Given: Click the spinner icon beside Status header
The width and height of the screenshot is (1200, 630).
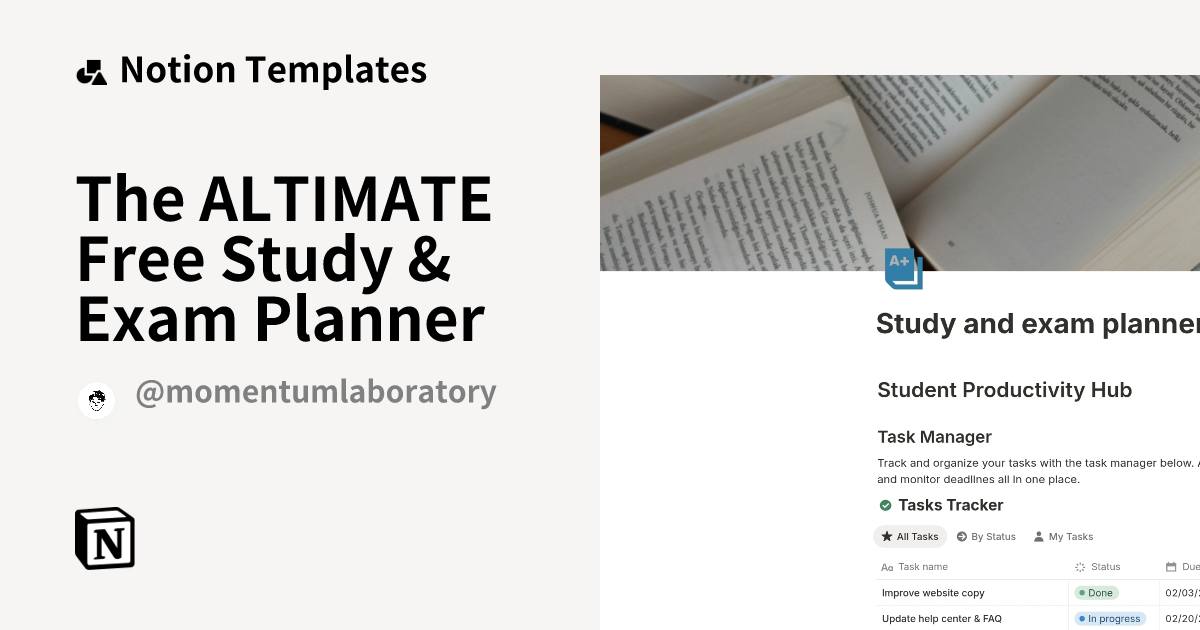Looking at the screenshot, I should [1079, 567].
